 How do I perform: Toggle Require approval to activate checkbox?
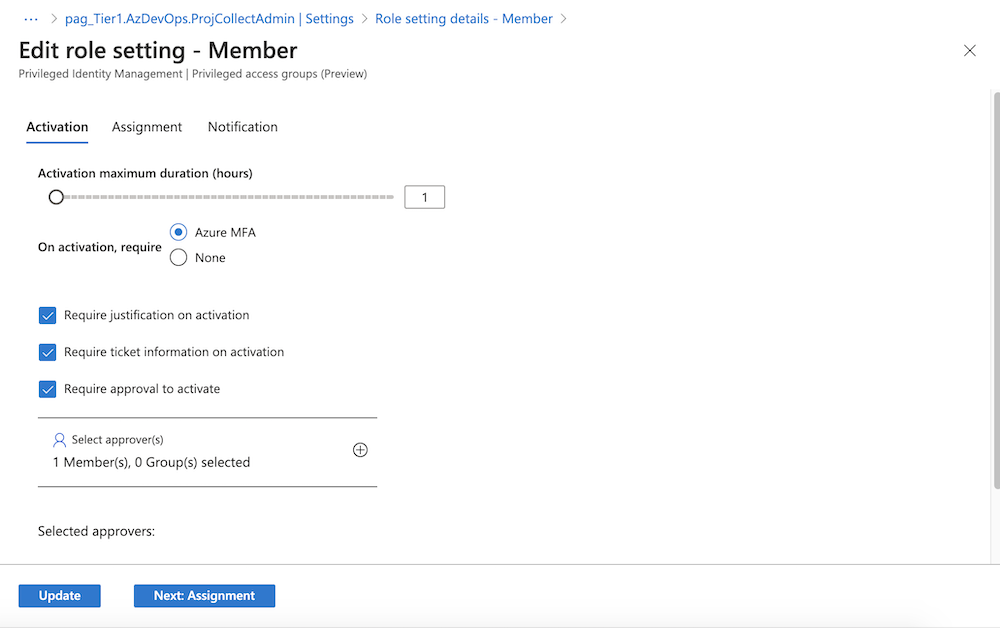point(48,390)
